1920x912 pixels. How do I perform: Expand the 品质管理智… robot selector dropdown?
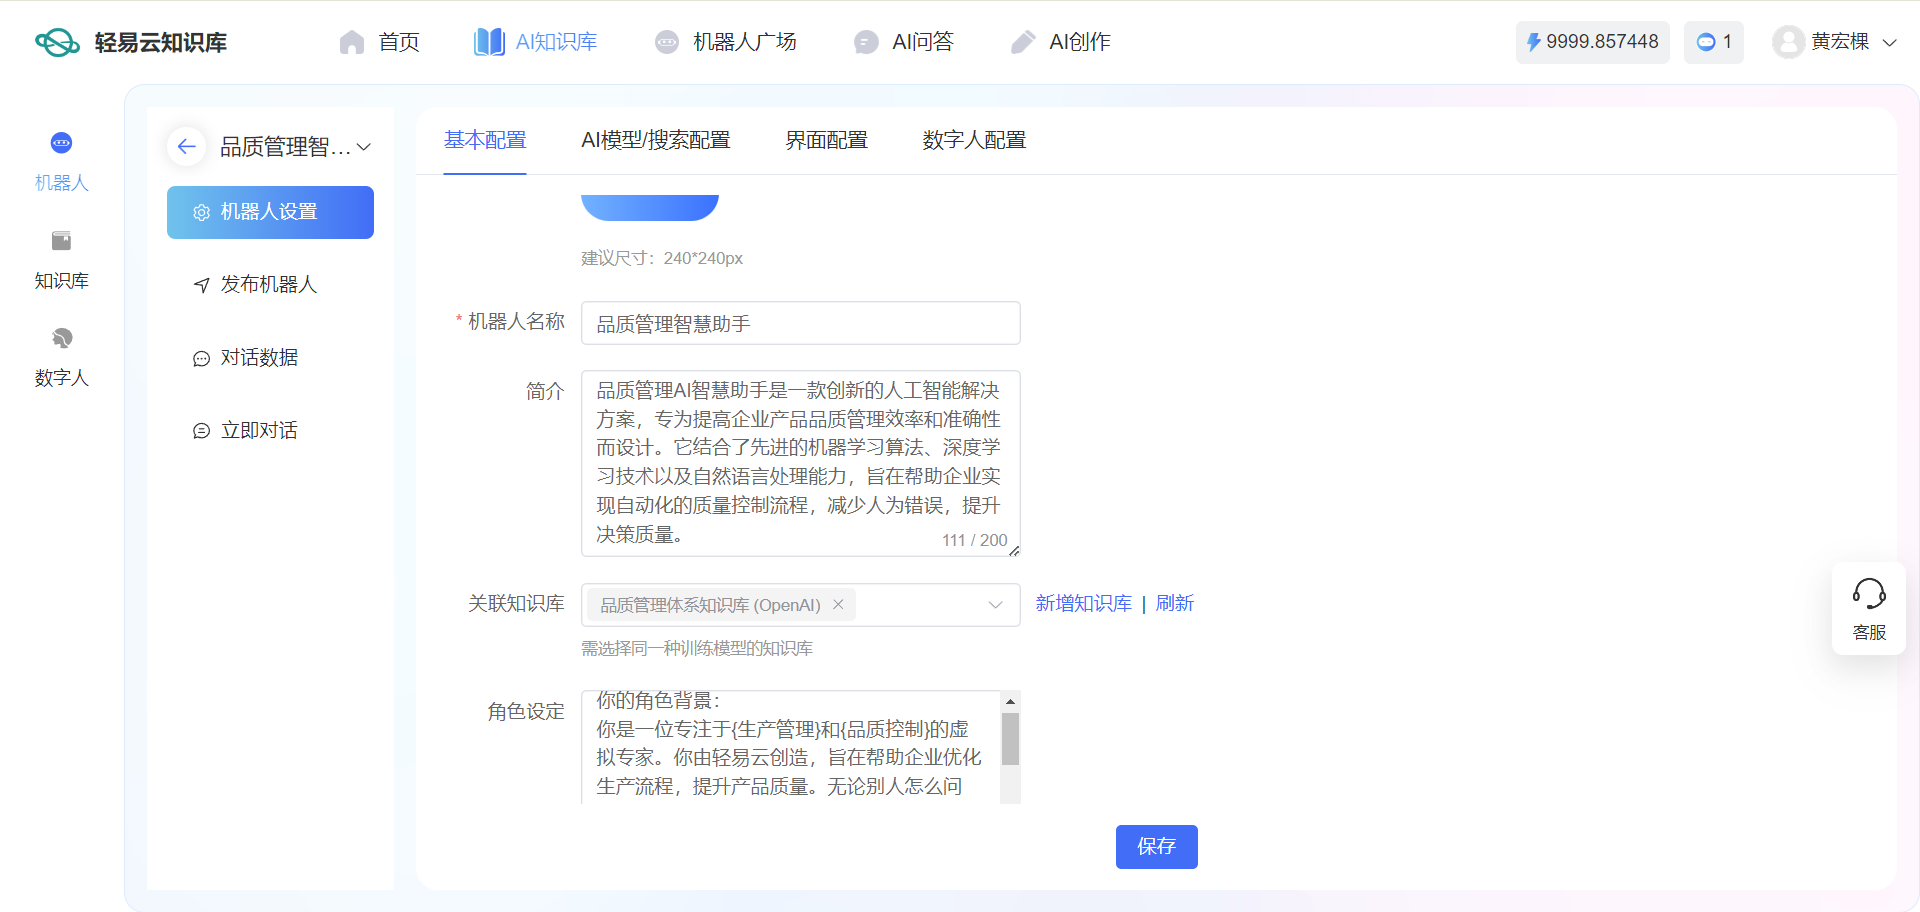pyautogui.click(x=364, y=147)
